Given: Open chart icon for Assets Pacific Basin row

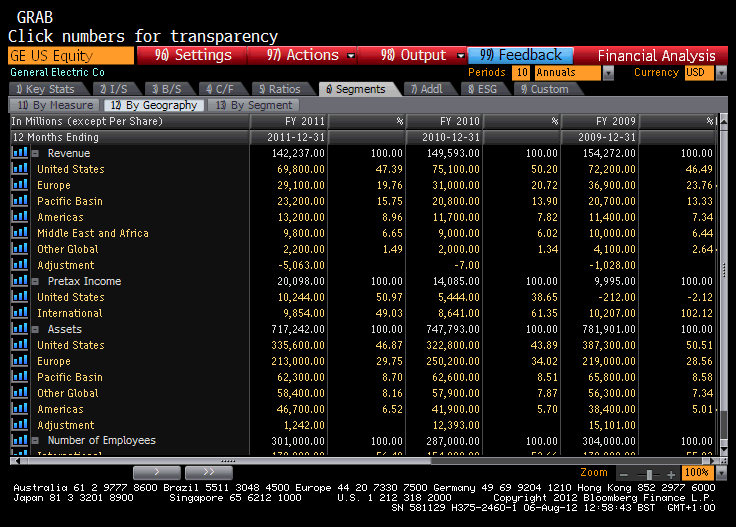Looking at the screenshot, I should tap(20, 376).
